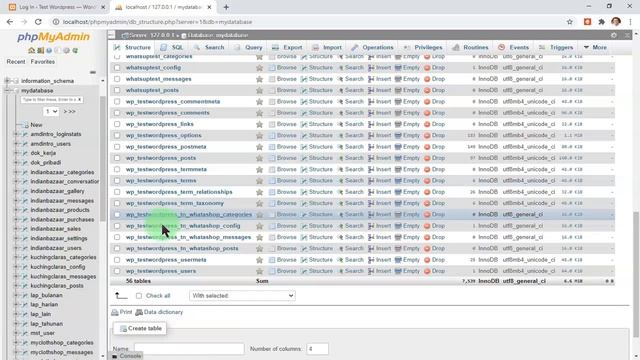Image resolution: width=640 pixels, height=360 pixels.
Task: Tick checkbox for wp_testwordpress_commentmeta table
Action: coord(117,102)
